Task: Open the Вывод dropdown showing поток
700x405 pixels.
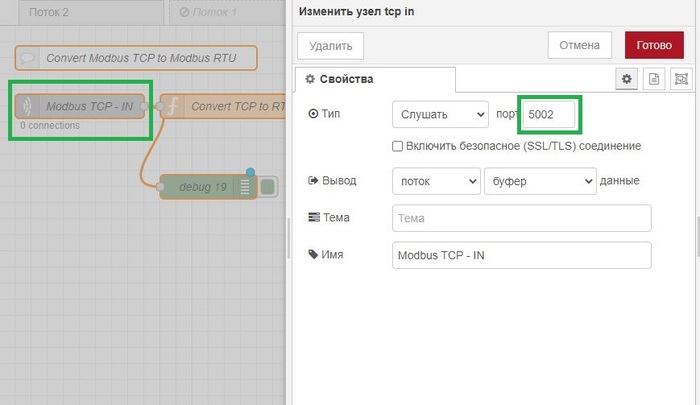Action: click(x=436, y=181)
